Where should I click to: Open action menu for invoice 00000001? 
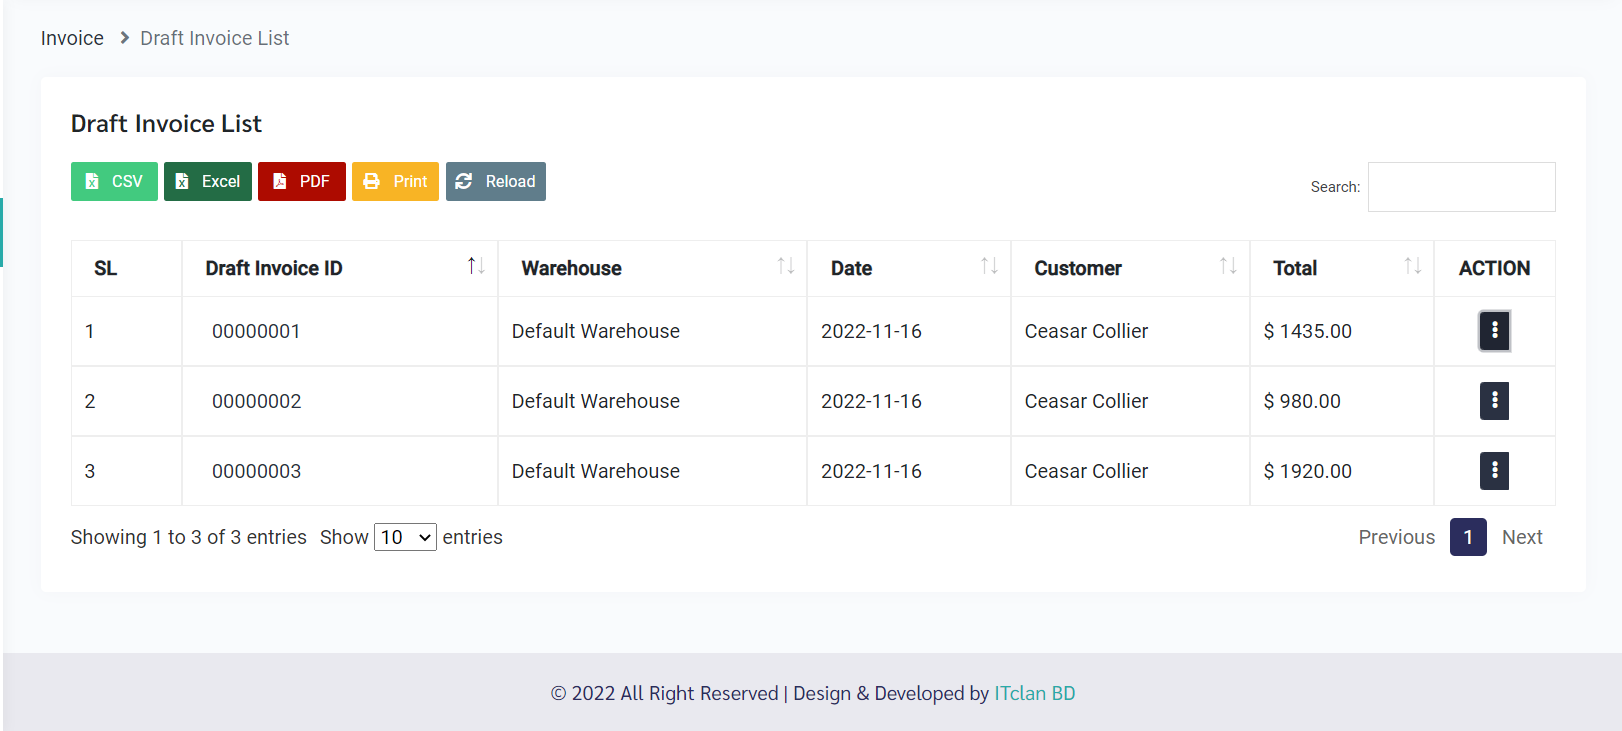click(x=1494, y=331)
